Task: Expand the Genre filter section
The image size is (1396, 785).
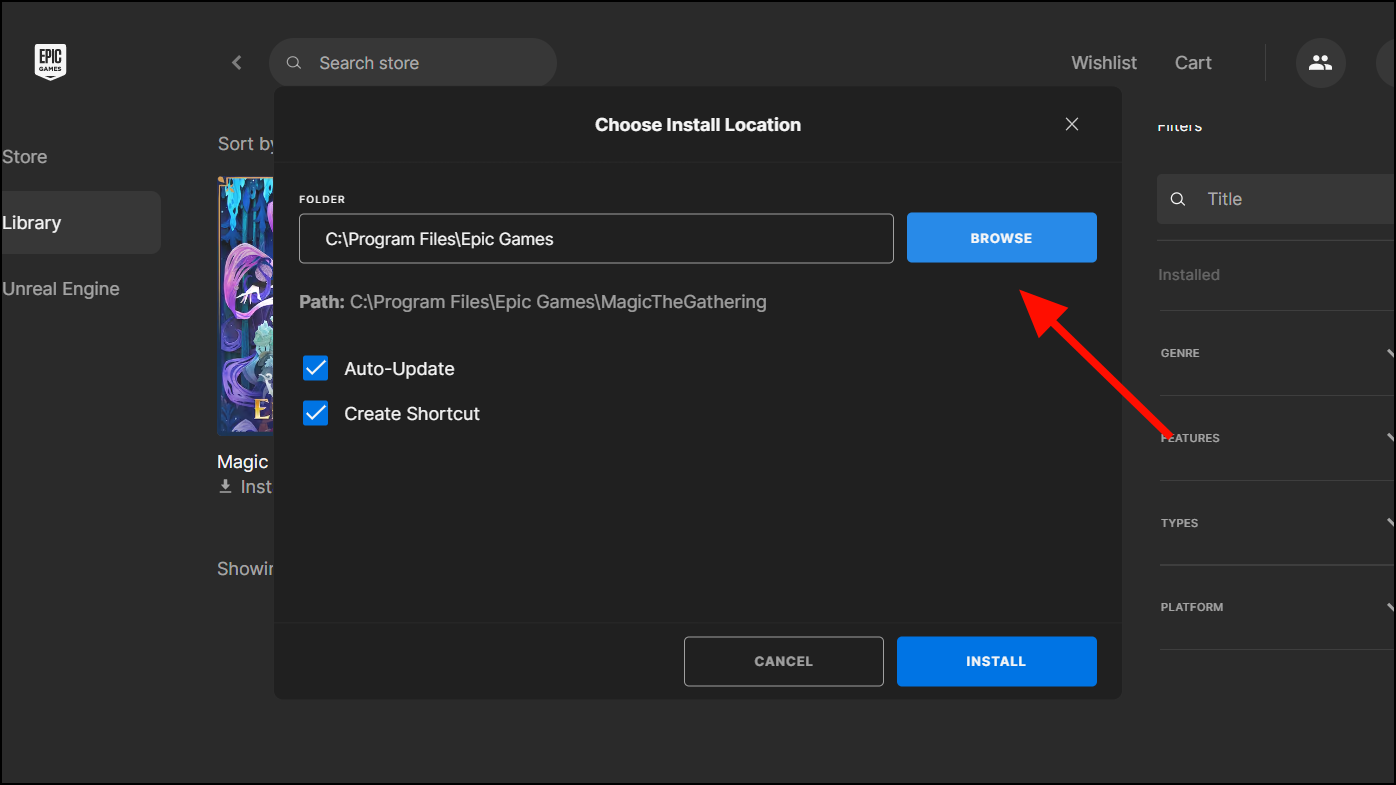Action: pos(1277,353)
